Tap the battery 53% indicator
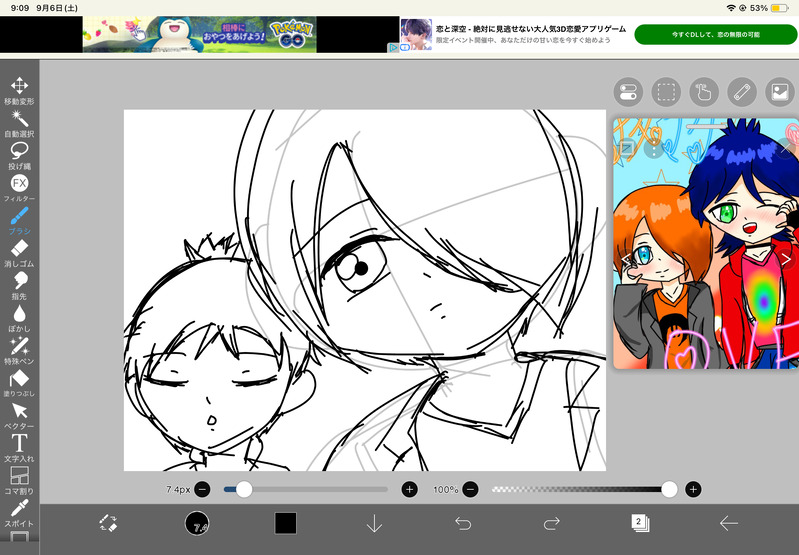This screenshot has height=555, width=799. pos(769,8)
